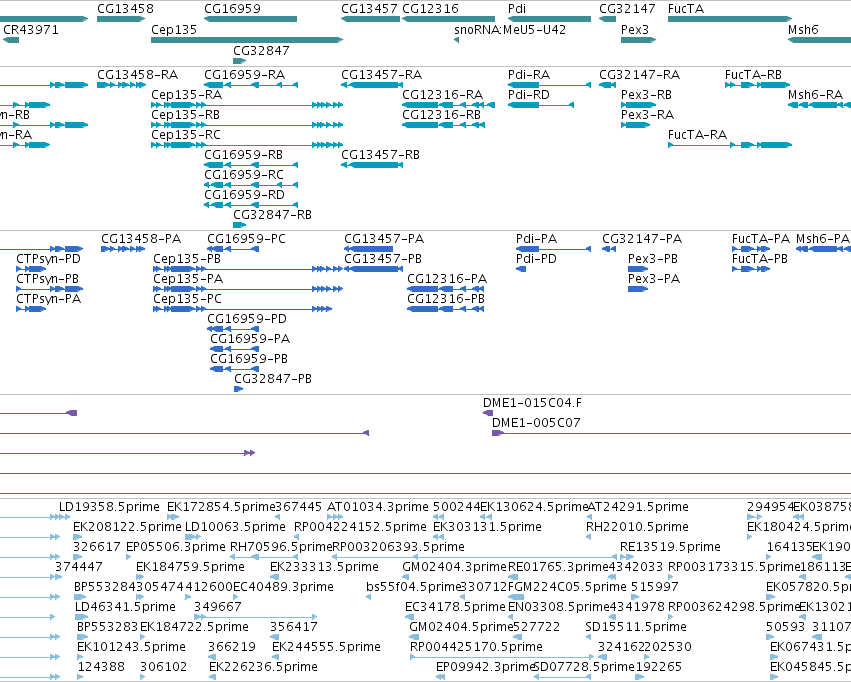This screenshot has height=682, width=851.
Task: Select the Pdi-PA protein label
Action: point(536,239)
